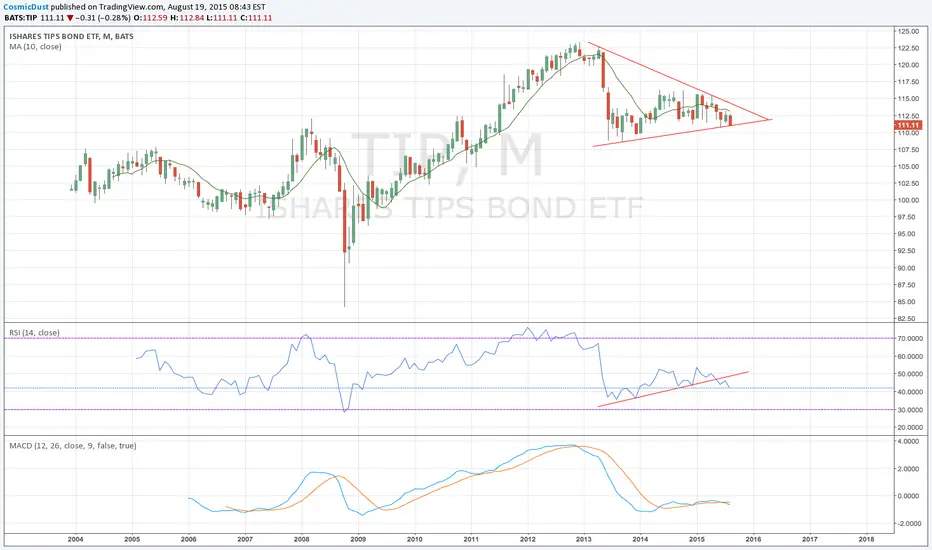Image resolution: width=932 pixels, height=550 pixels.
Task: Select the MA (10, close) indicator label
Action: point(35,46)
